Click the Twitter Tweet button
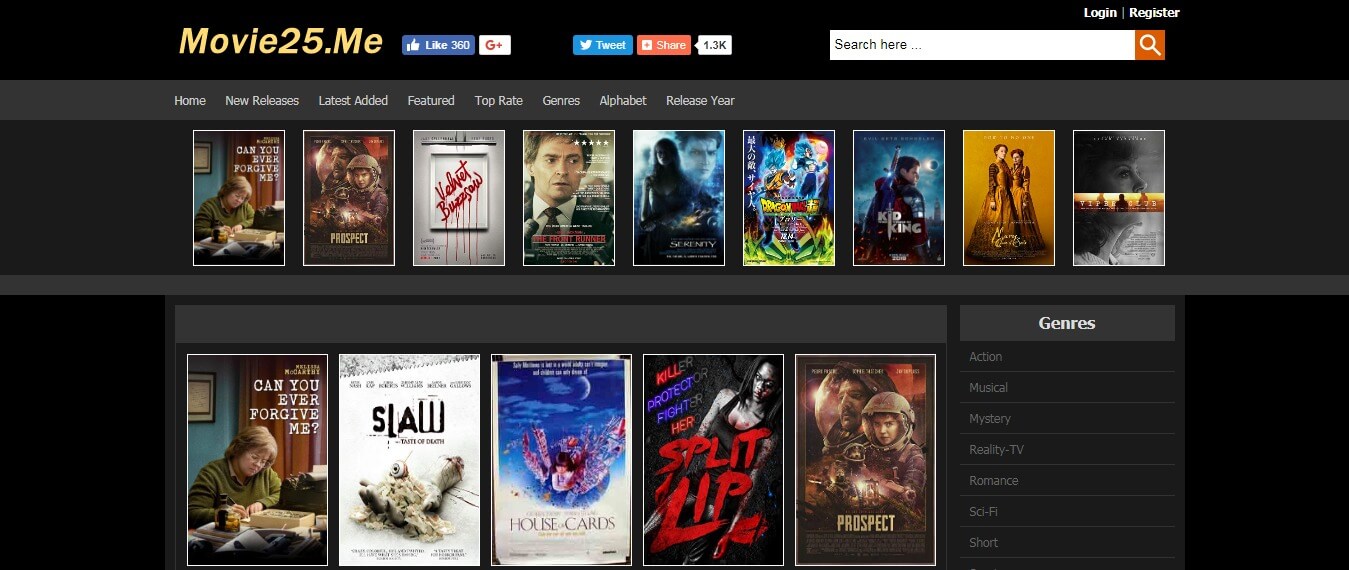1349x570 pixels. coord(602,45)
